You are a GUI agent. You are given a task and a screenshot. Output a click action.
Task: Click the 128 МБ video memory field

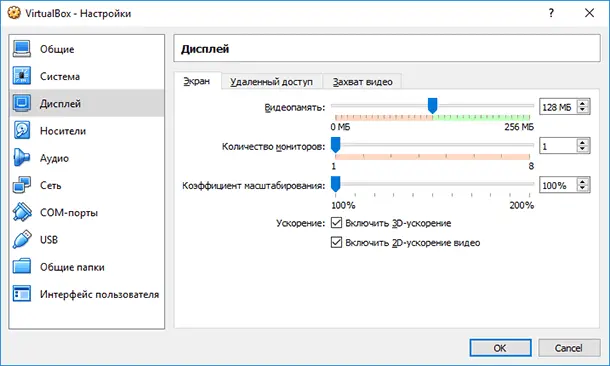click(x=558, y=107)
